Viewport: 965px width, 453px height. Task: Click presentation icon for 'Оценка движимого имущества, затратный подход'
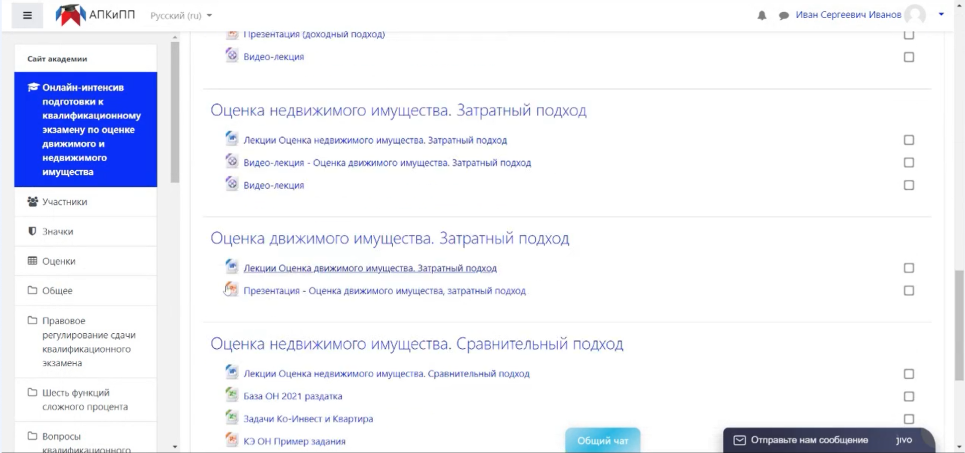(232, 291)
